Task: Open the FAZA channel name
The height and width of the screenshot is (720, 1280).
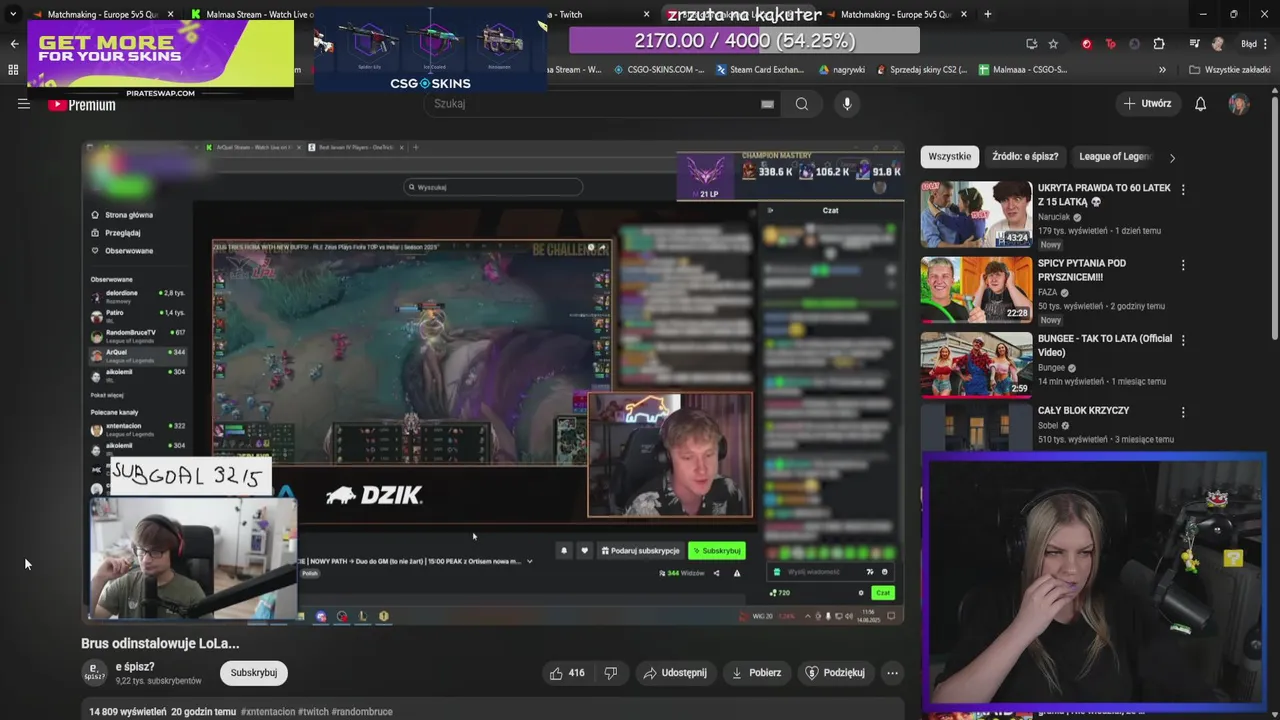Action: click(x=1048, y=292)
